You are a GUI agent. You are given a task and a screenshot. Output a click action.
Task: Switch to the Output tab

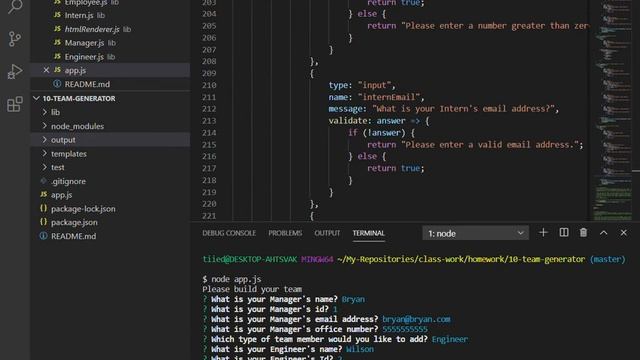click(x=327, y=233)
